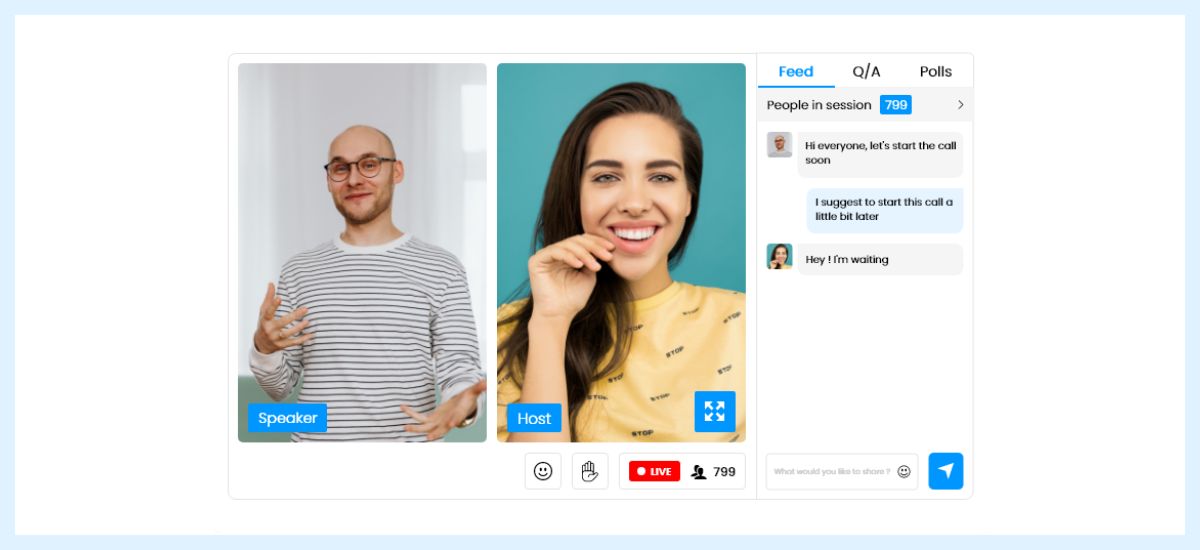
Task: Click the 'What would you like to share' field
Action: [831, 472]
